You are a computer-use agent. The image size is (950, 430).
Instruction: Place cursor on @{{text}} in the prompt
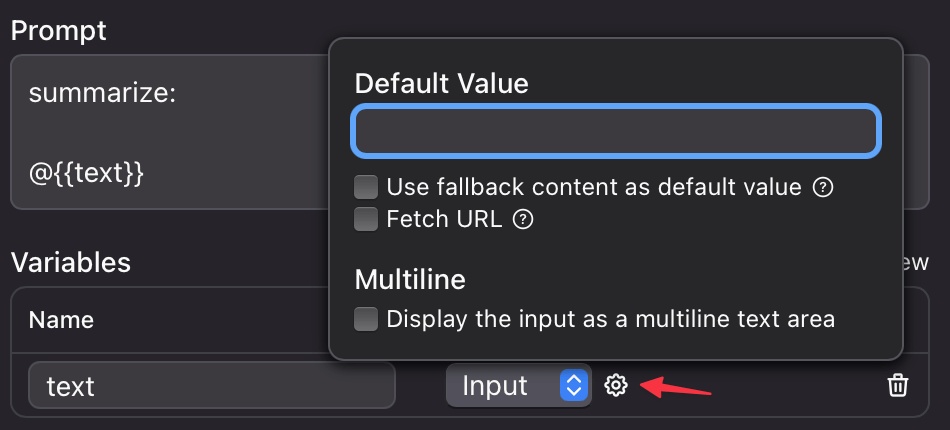pyautogui.click(x=87, y=174)
